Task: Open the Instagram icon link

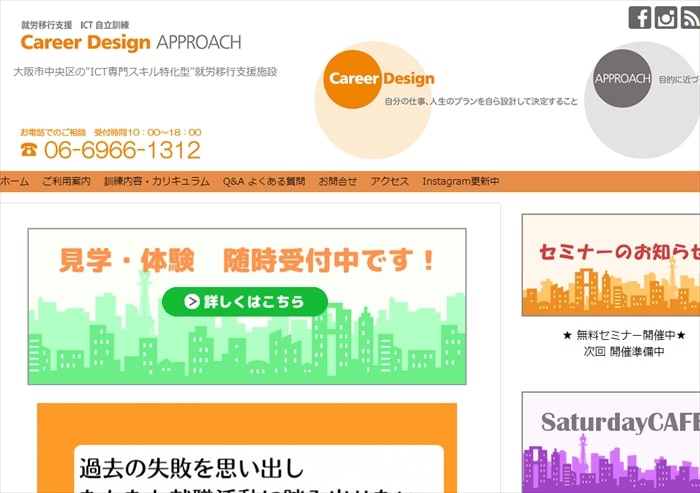Action: 666,17
